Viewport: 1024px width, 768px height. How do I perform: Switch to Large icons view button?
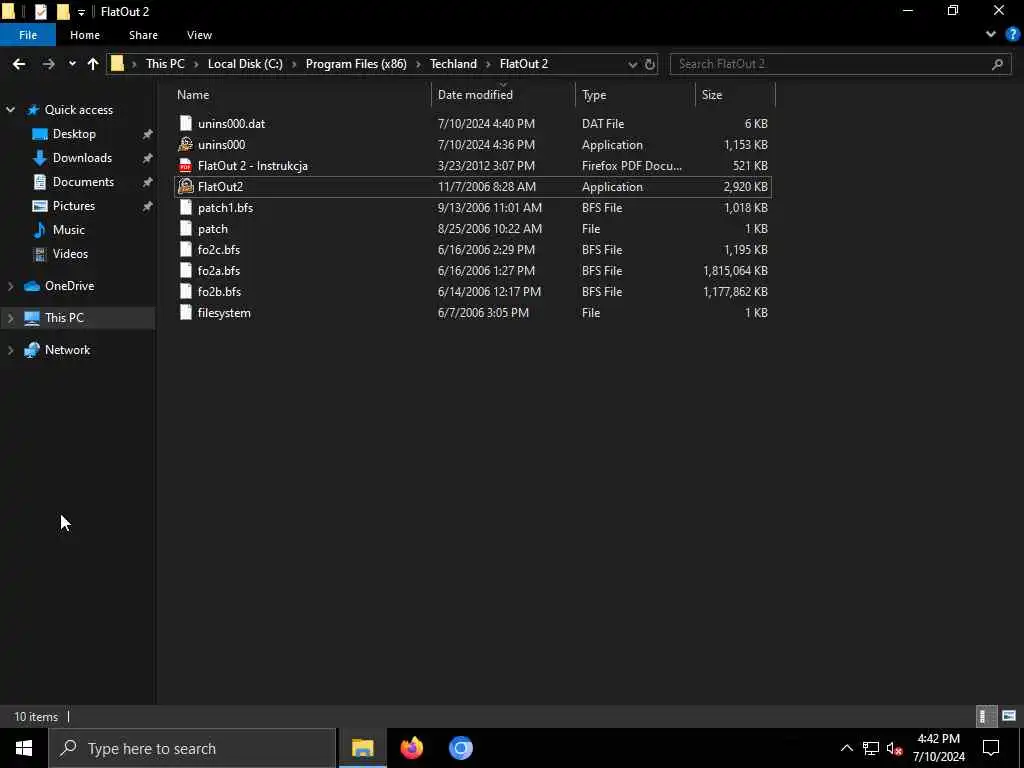(1009, 716)
